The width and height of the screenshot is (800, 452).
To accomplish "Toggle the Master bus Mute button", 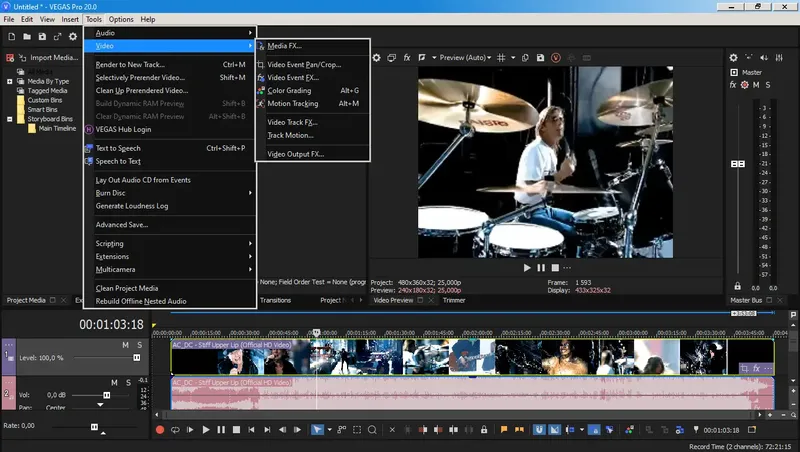I will coord(757,84).
